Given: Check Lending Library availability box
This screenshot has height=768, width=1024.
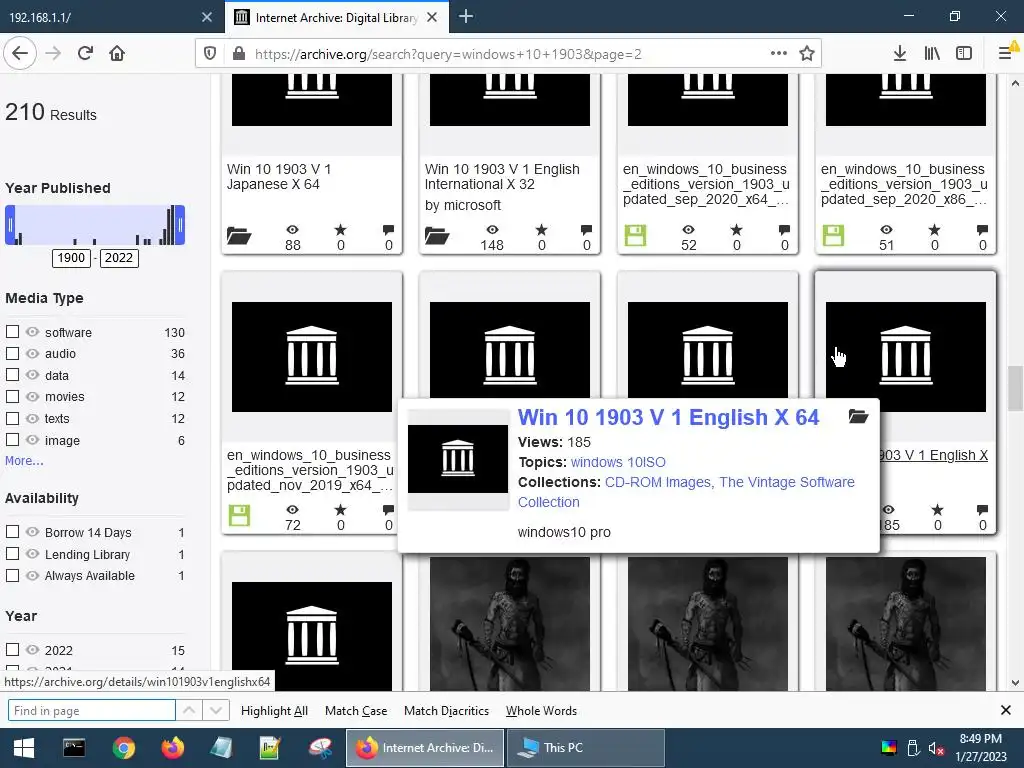Looking at the screenshot, I should pyautogui.click(x=12, y=554).
